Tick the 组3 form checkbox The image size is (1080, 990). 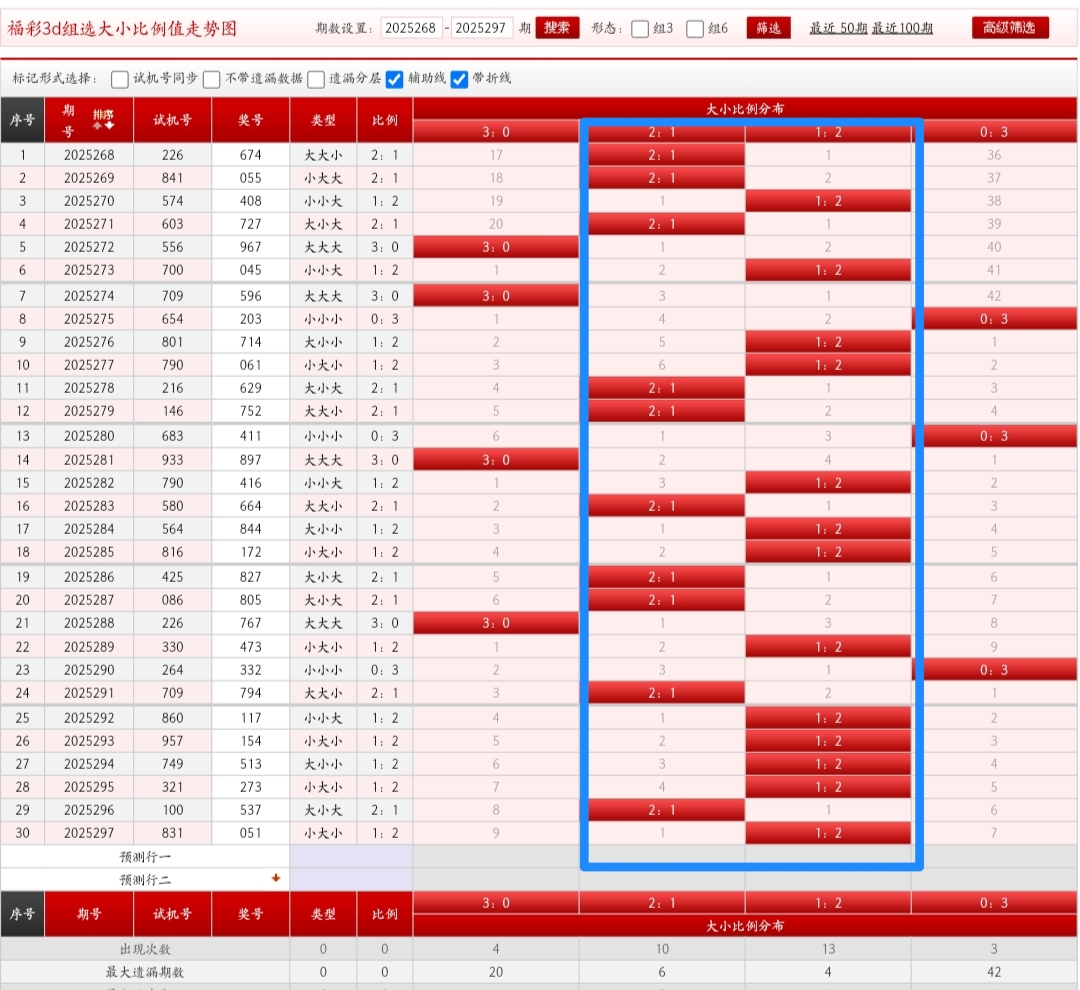tap(640, 29)
